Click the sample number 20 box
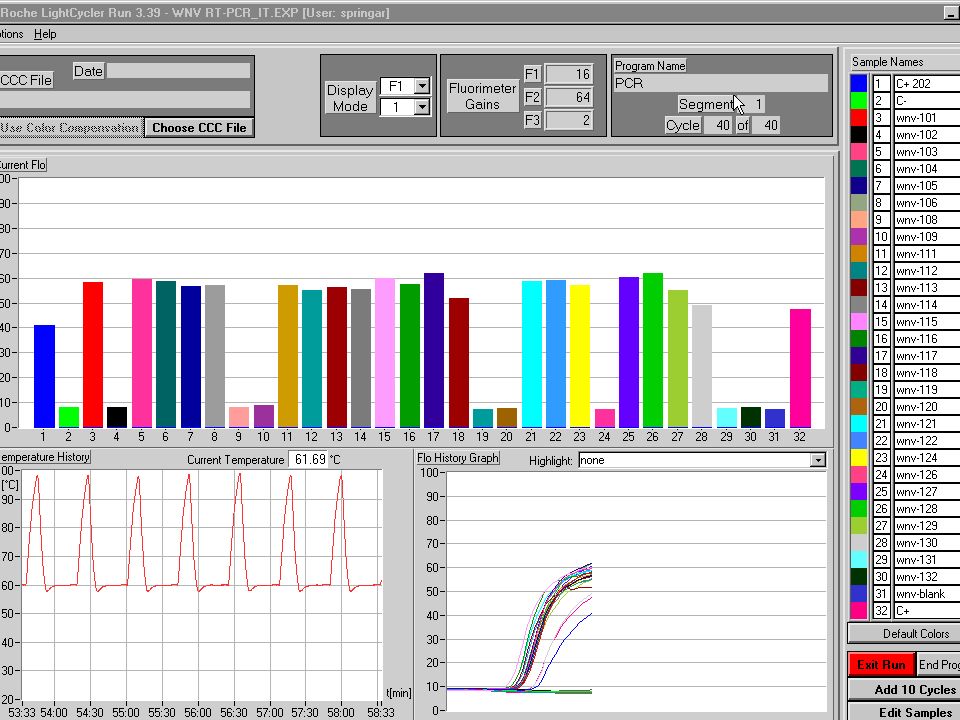Image resolution: width=960 pixels, height=720 pixels. click(881, 407)
